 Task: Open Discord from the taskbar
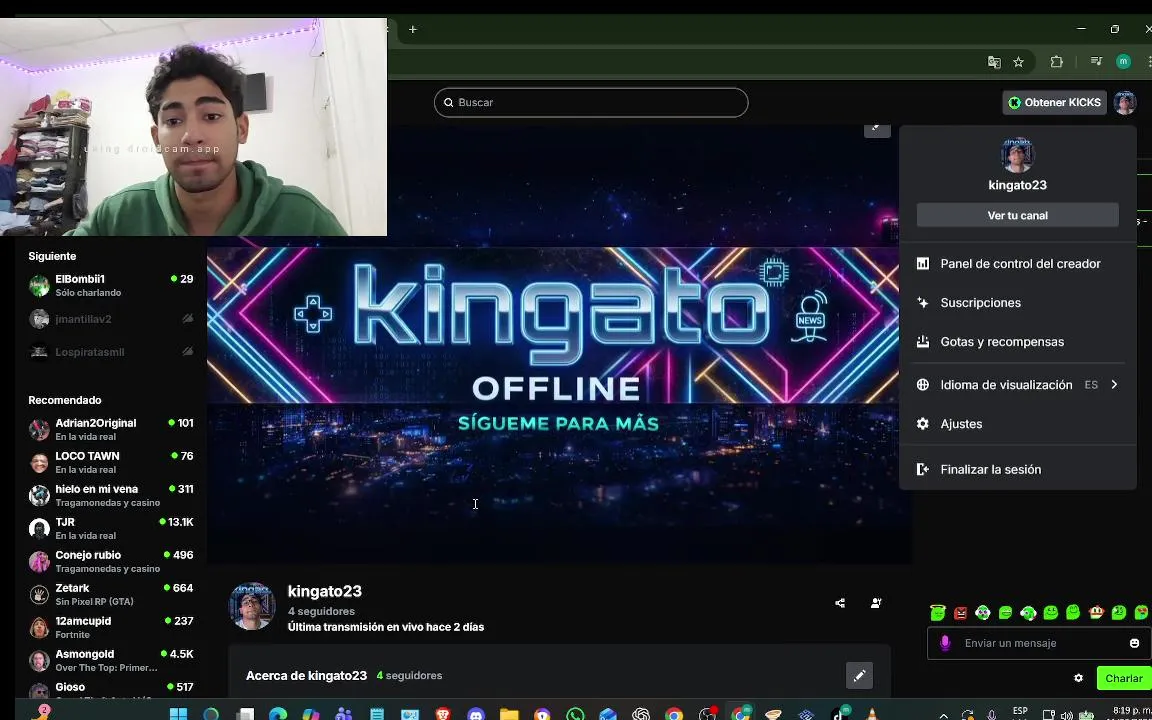[x=476, y=714]
